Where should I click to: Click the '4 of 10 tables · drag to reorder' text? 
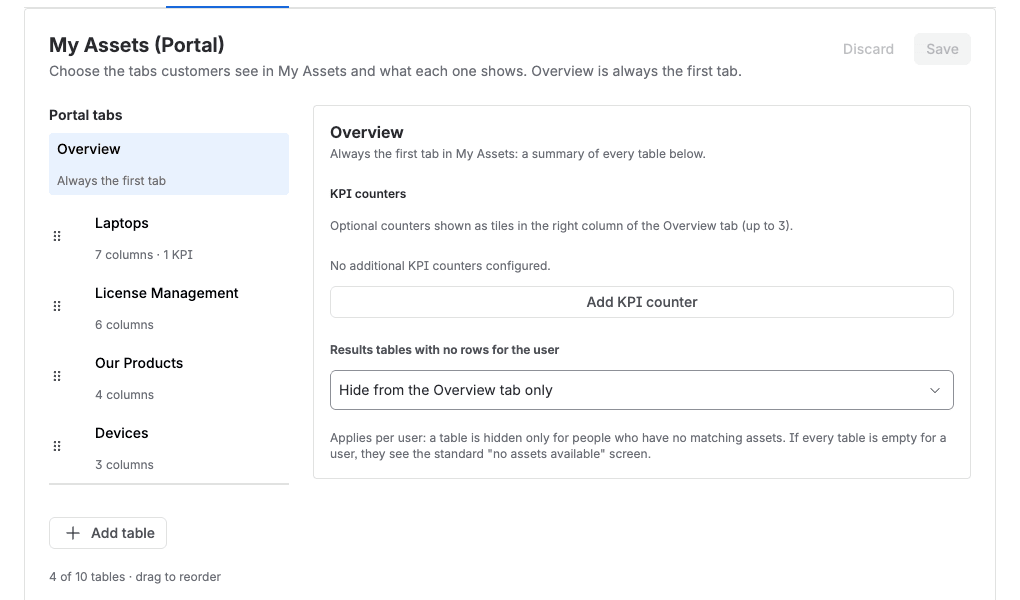tap(135, 577)
